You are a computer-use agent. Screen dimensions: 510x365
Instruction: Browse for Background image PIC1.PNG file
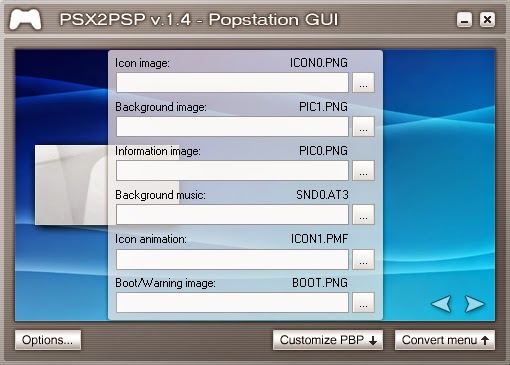tap(363, 126)
